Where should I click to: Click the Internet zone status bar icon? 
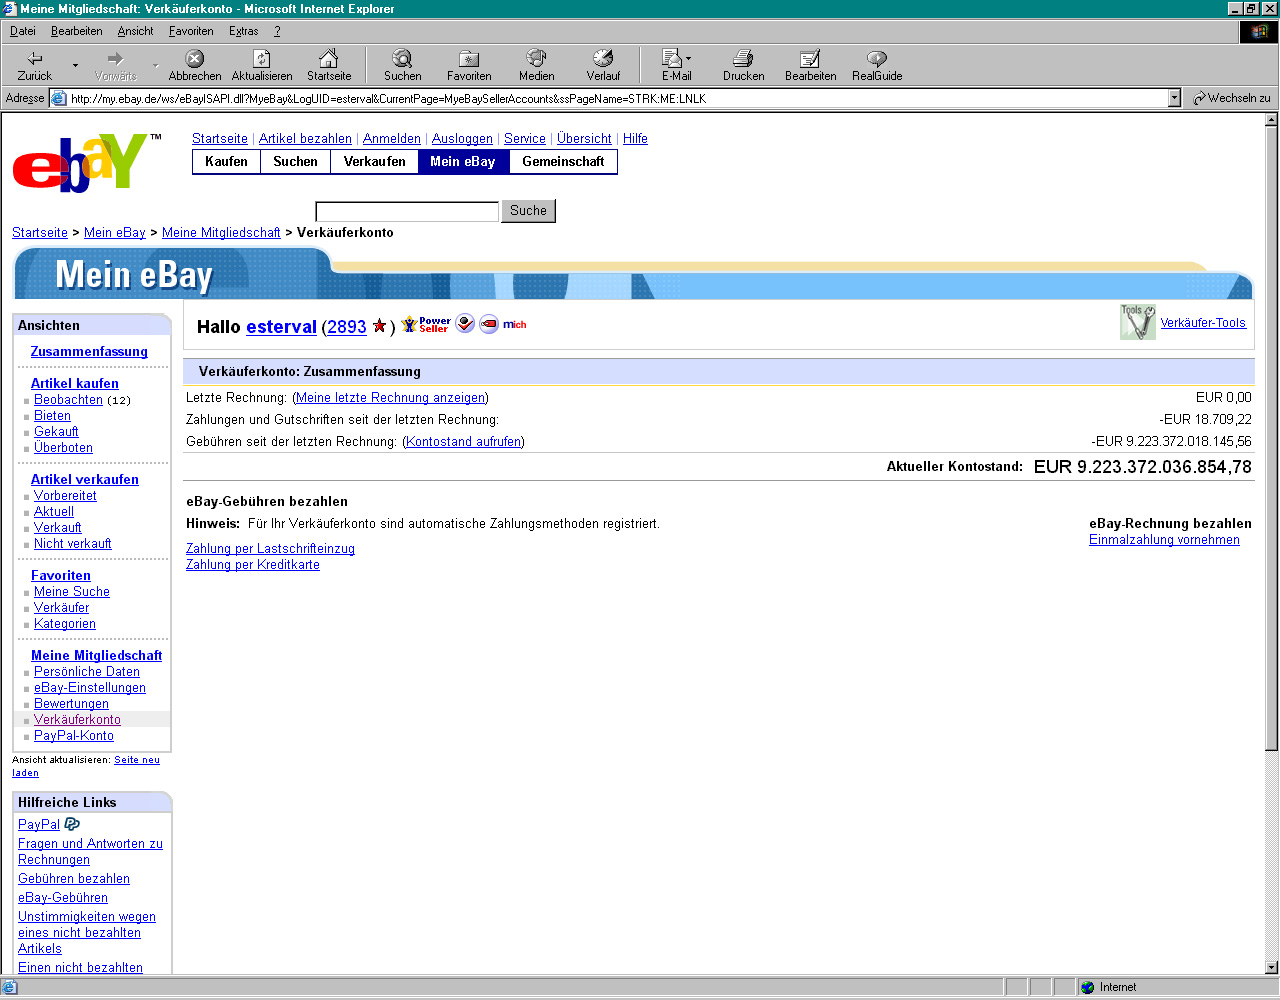point(1088,987)
